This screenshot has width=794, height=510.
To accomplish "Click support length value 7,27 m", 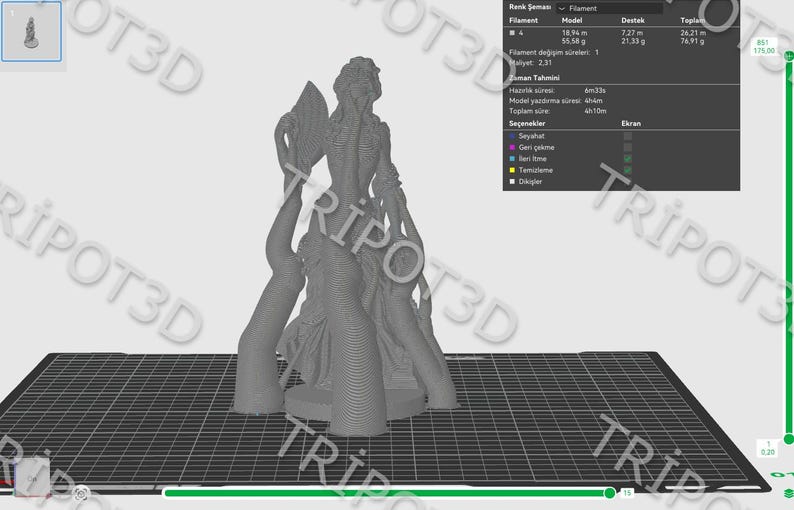I will (x=632, y=33).
